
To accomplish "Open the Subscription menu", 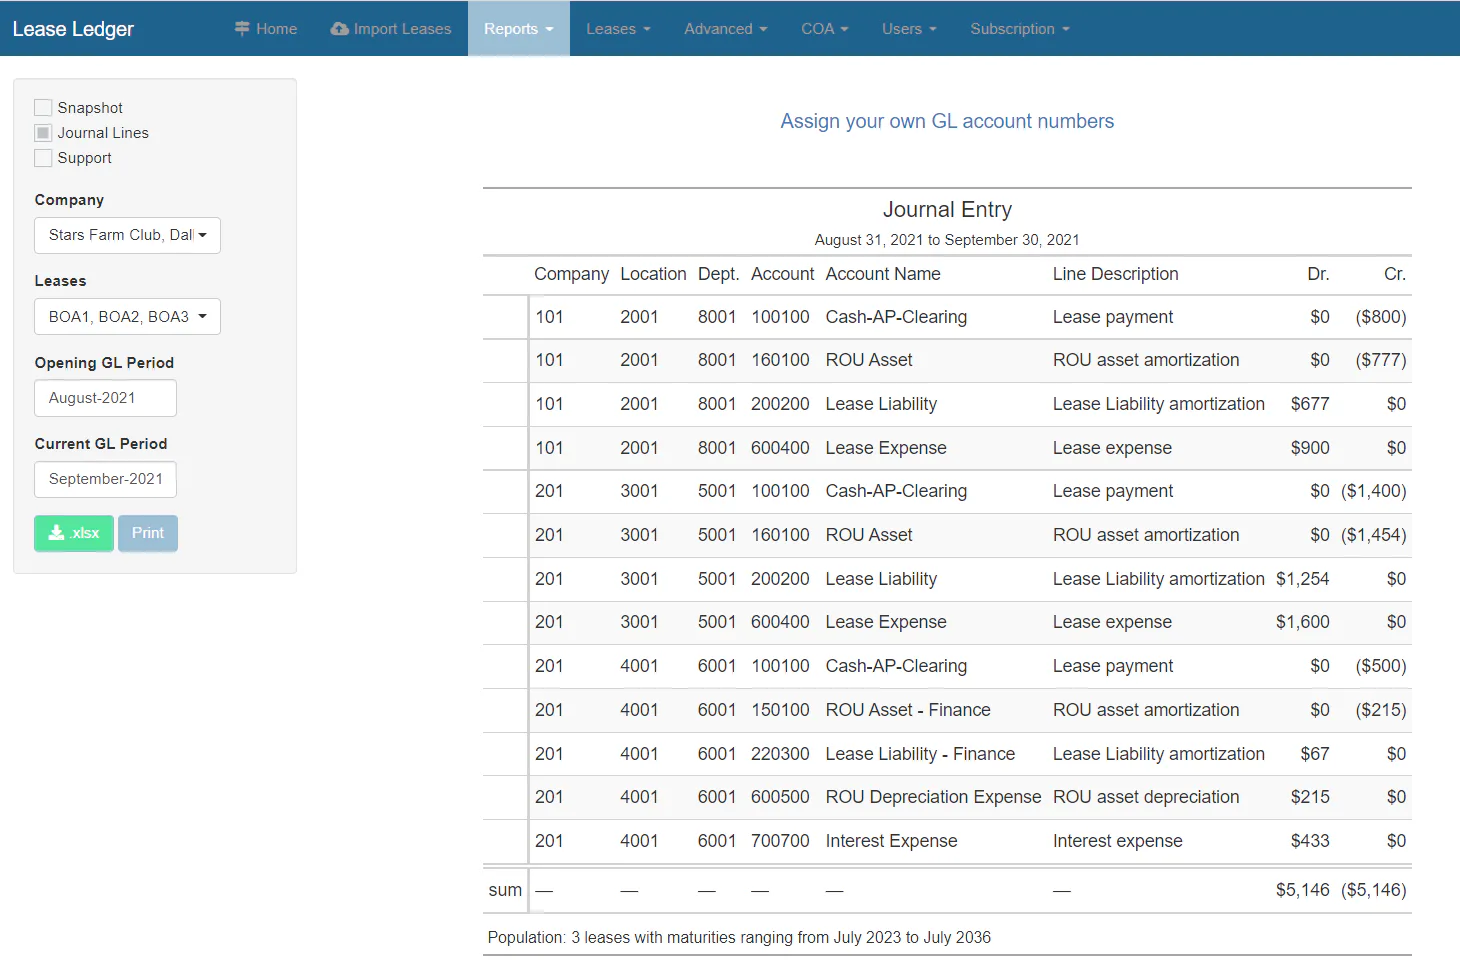I will [x=1019, y=29].
